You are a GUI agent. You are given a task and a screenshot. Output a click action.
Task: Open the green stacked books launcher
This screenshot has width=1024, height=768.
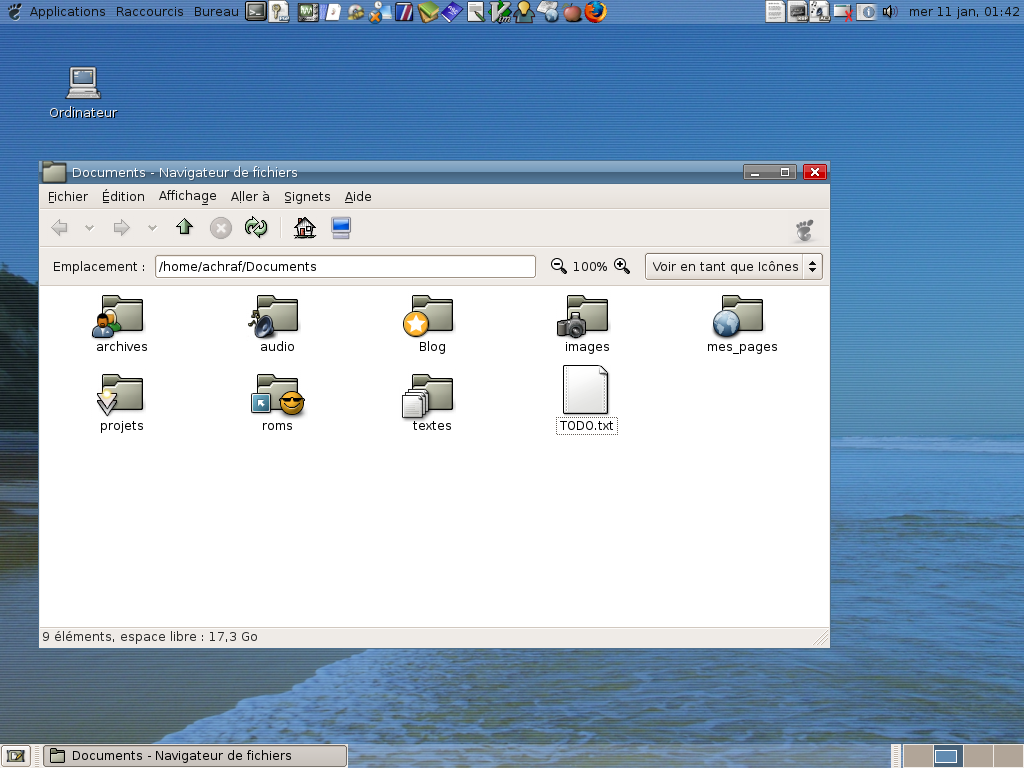coord(428,12)
